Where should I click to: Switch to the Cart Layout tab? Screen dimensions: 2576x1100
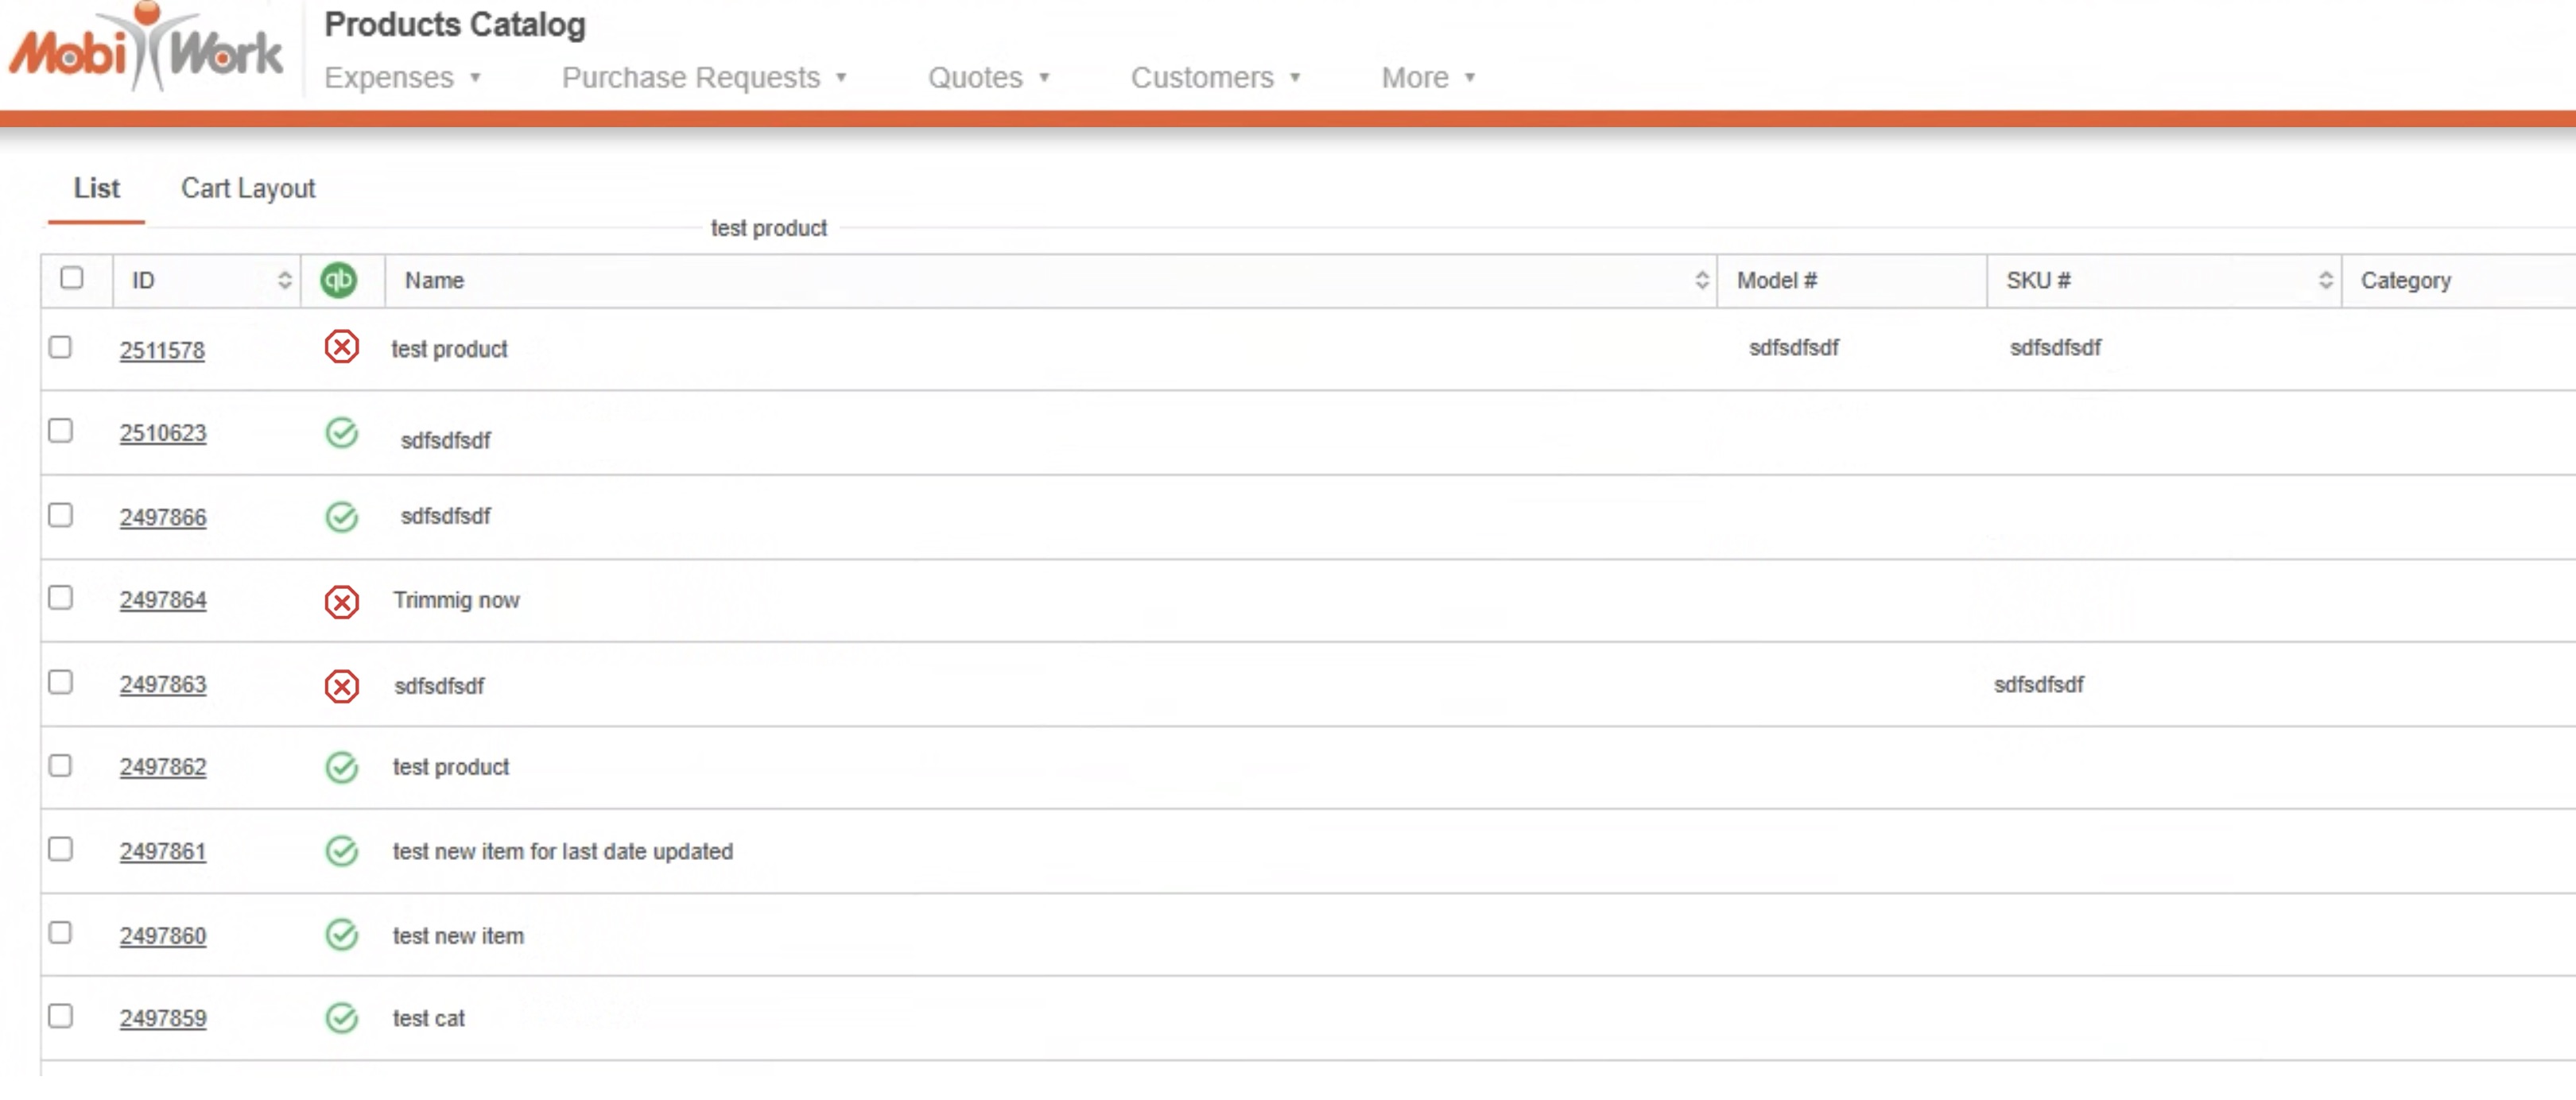pos(247,188)
